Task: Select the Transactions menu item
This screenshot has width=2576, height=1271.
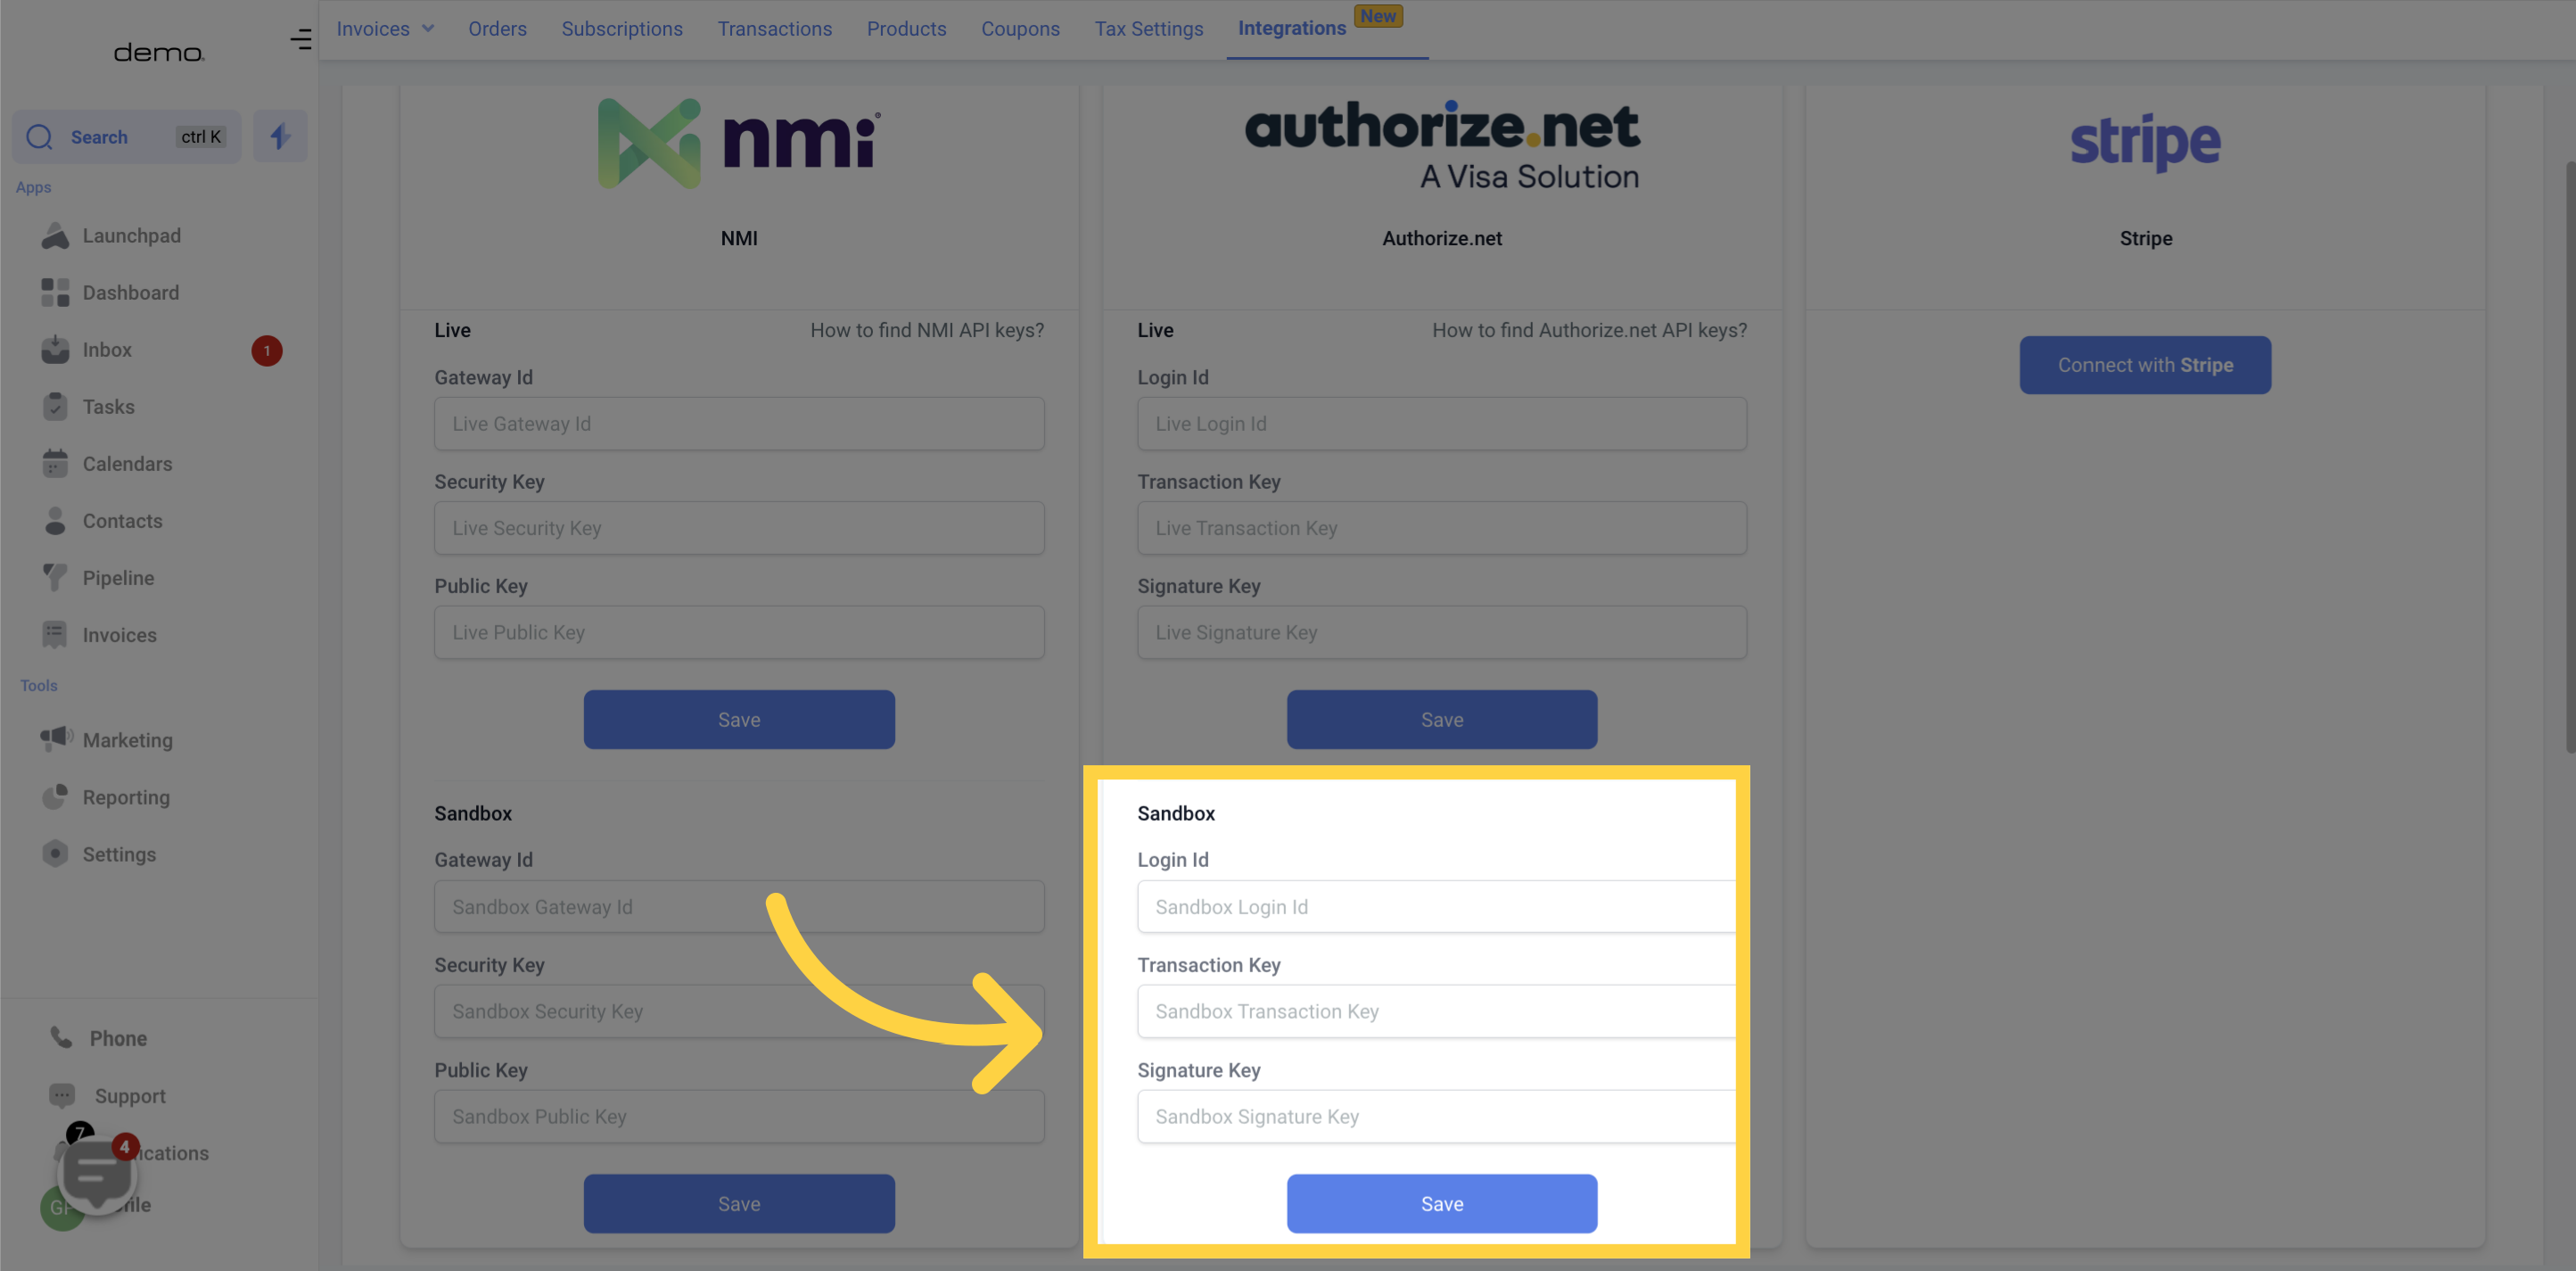Action: 776,29
